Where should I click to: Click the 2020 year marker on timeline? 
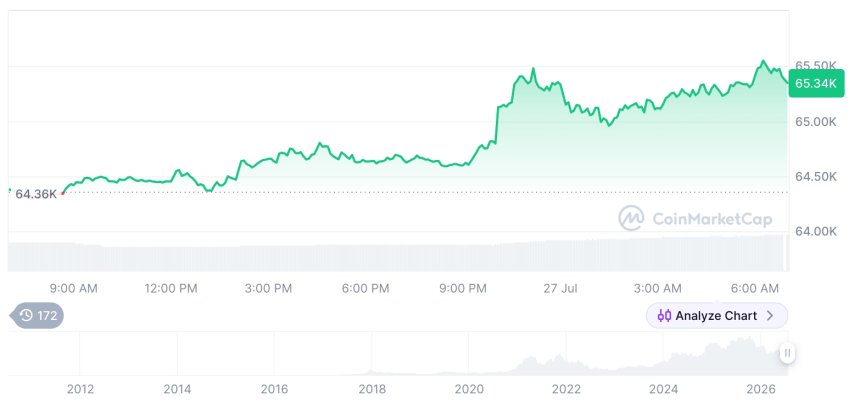coord(469,389)
